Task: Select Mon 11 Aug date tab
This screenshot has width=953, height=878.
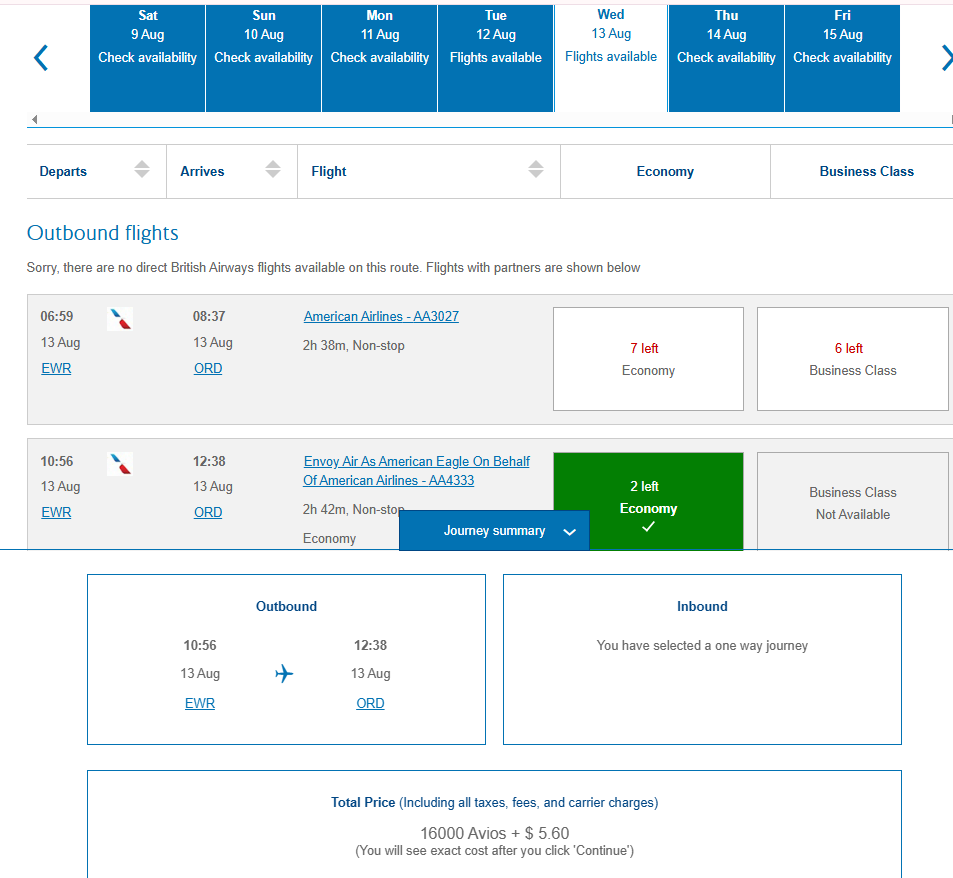Action: point(380,58)
